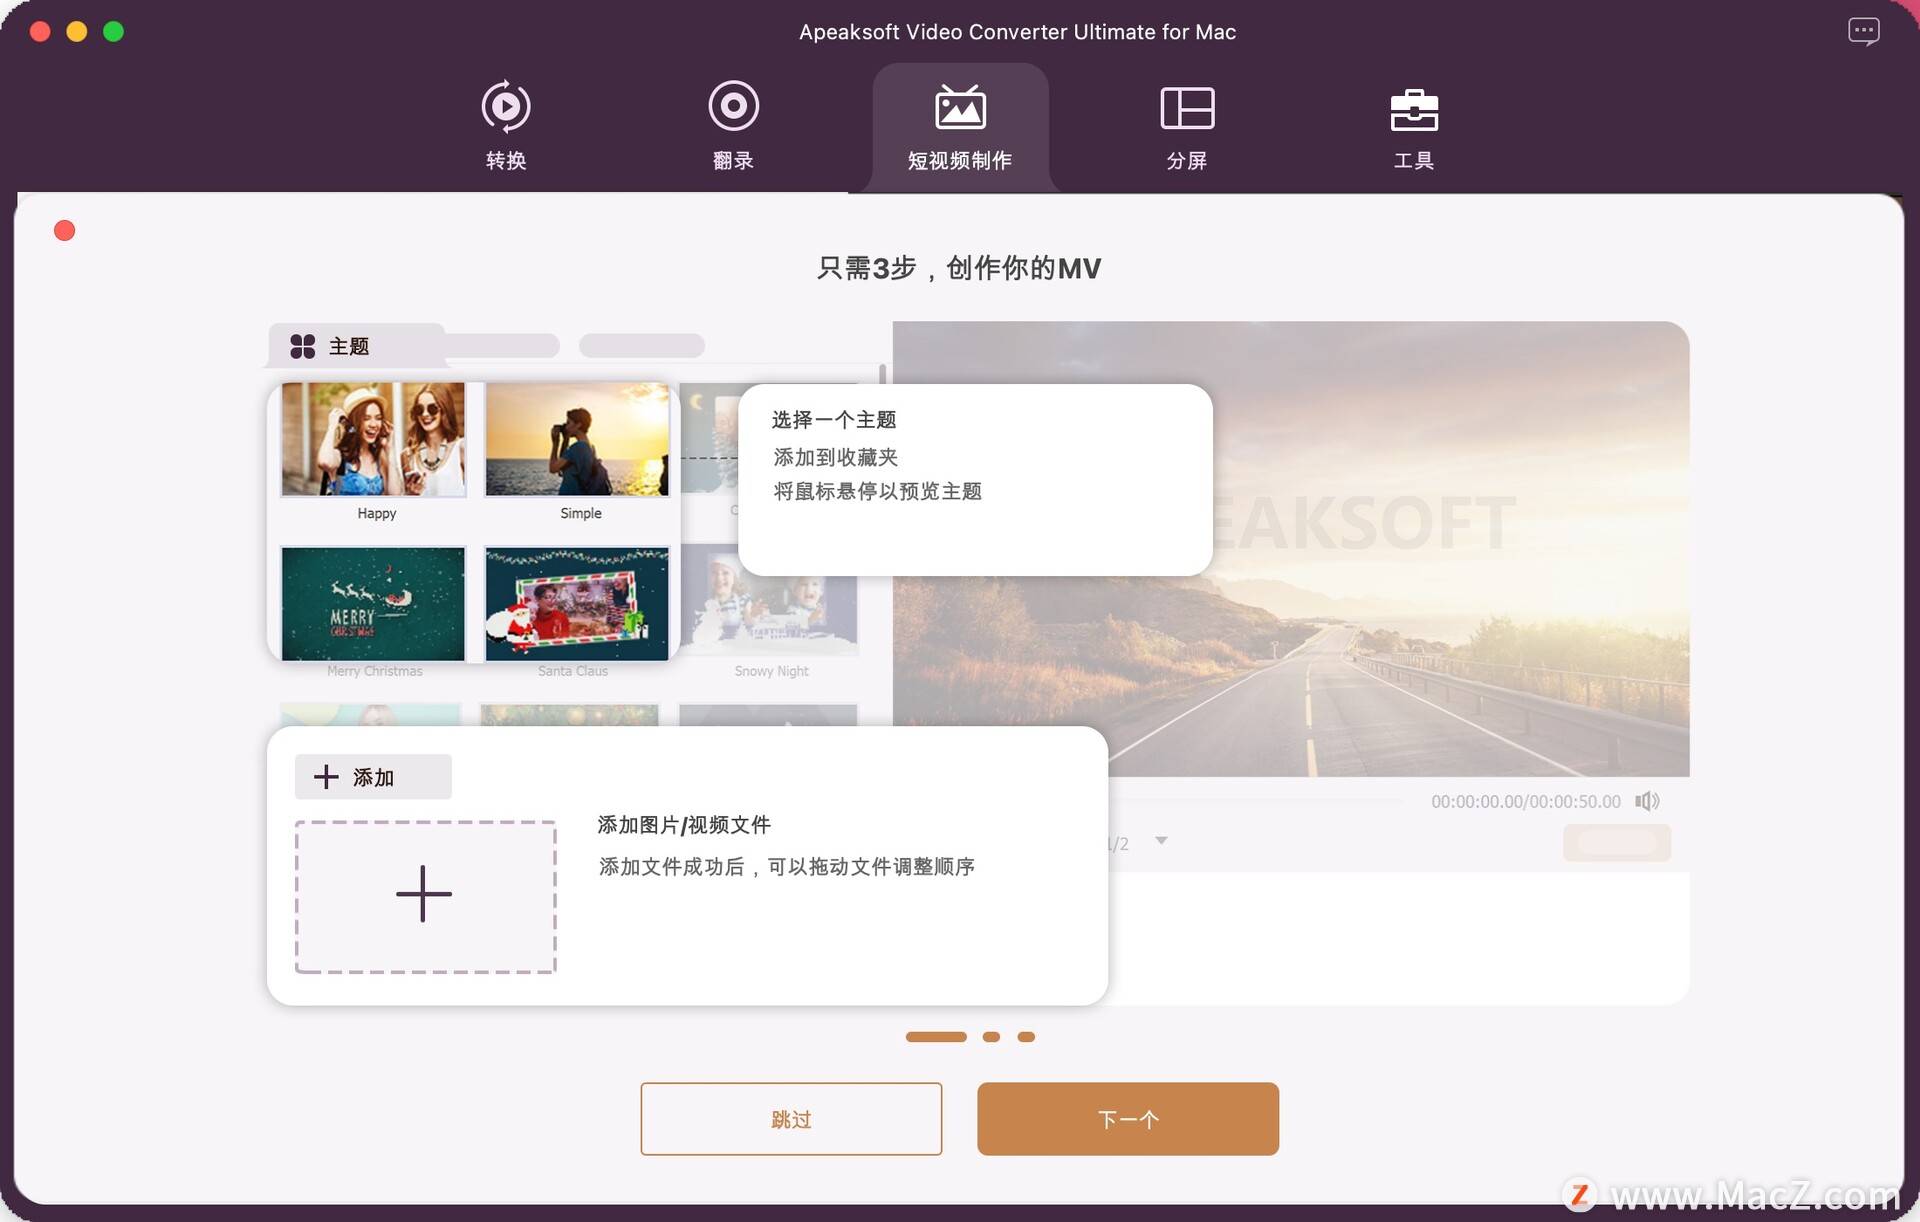Choose the Simple theme thumbnail
This screenshot has height=1222, width=1920.
tap(577, 439)
